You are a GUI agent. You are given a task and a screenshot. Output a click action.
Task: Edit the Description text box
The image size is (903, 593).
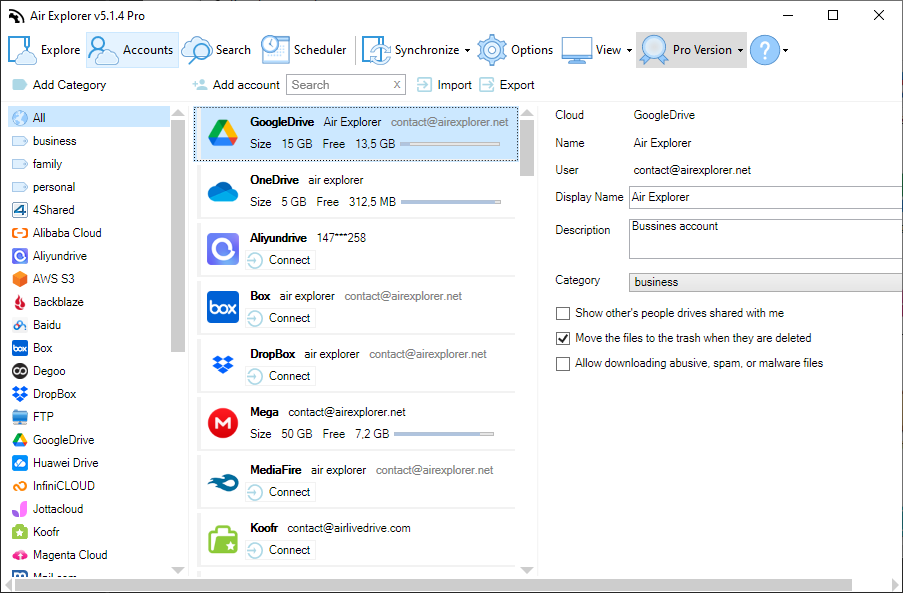click(765, 239)
